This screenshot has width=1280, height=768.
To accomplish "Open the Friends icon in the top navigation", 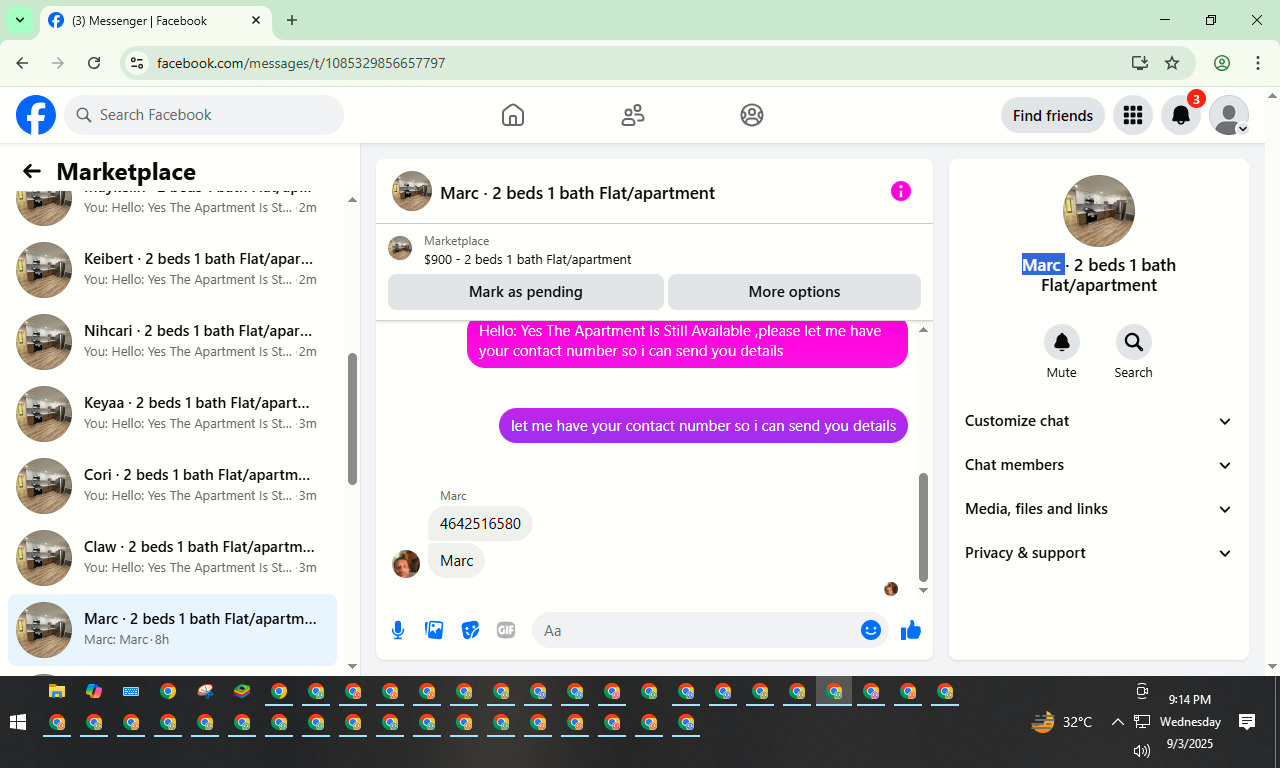I will 633,115.
